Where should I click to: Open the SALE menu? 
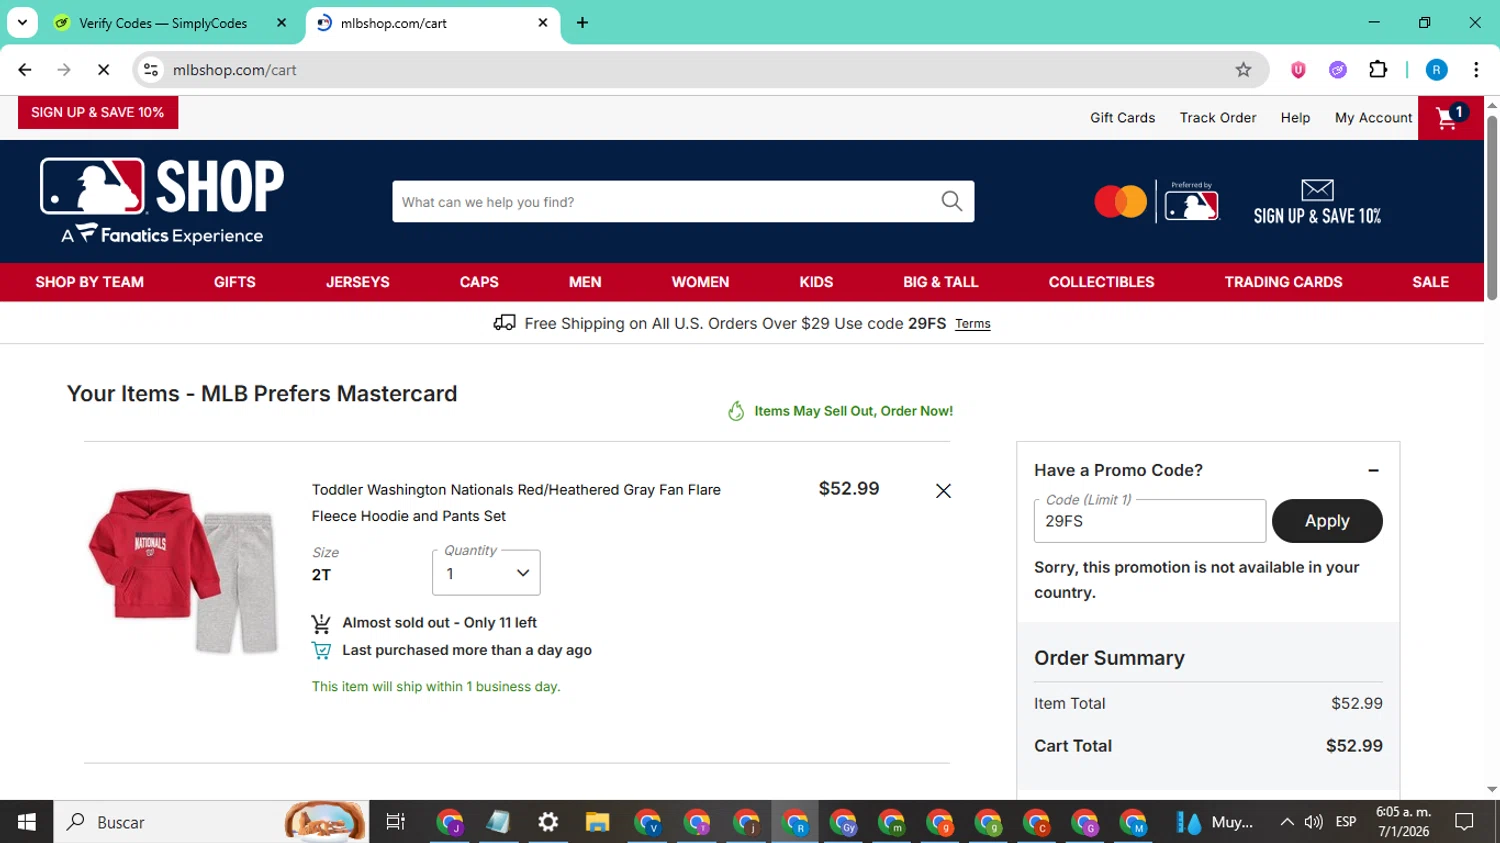1431,282
